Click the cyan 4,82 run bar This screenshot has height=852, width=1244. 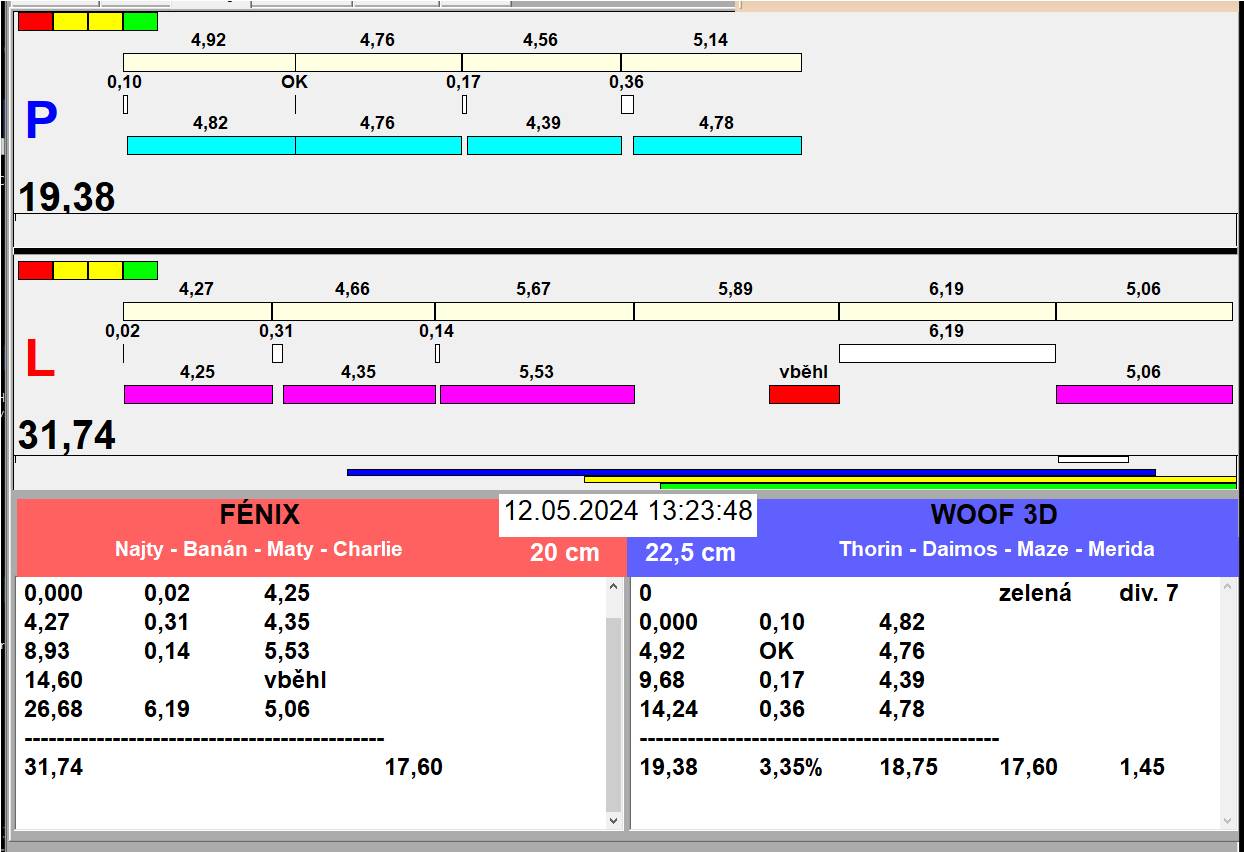210,146
